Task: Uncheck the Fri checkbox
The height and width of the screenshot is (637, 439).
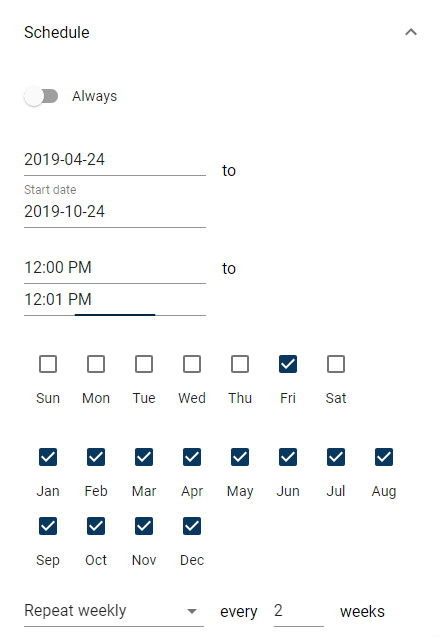Action: point(288,364)
